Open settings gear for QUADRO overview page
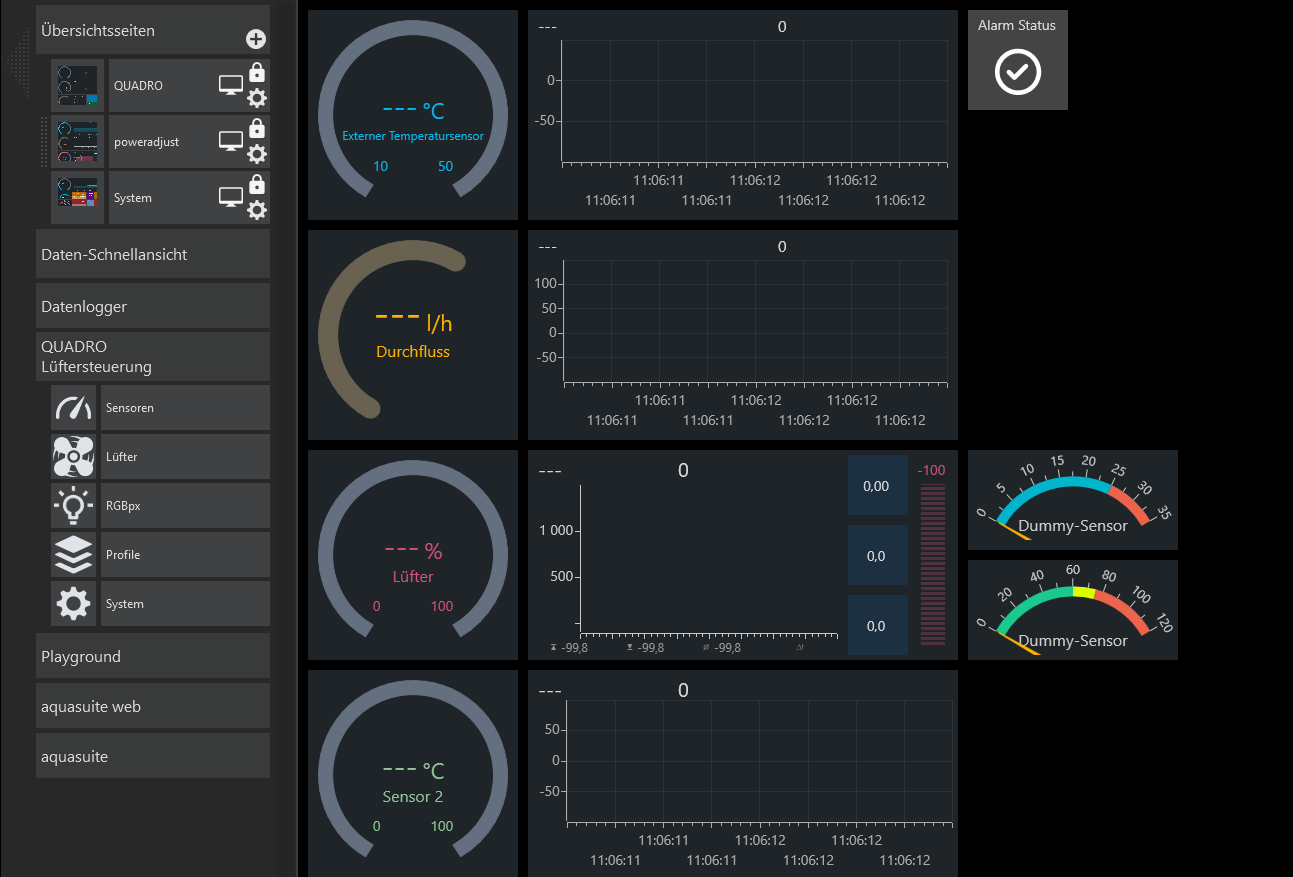1293x877 pixels. (x=257, y=98)
